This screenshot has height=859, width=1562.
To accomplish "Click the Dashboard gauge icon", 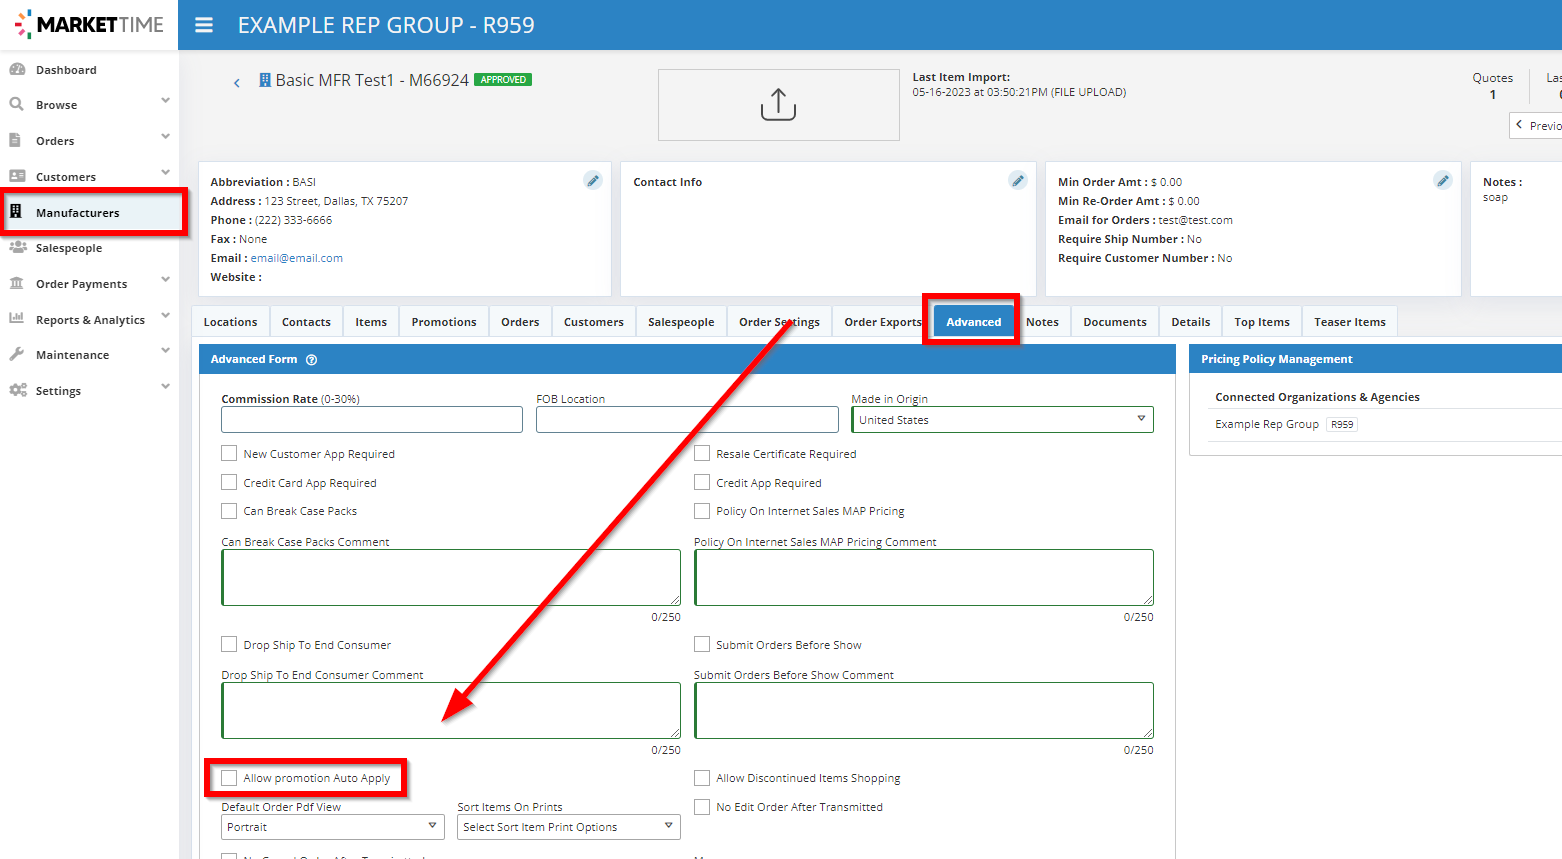I will coord(17,69).
